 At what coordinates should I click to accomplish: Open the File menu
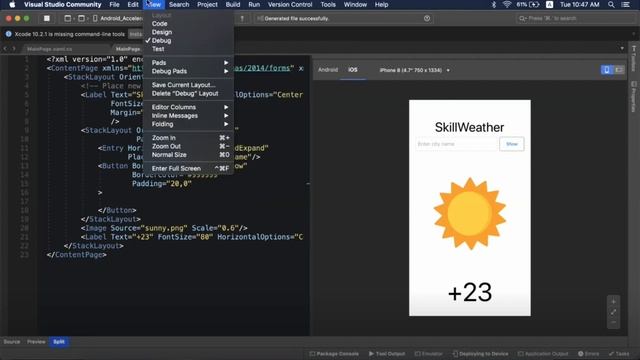click(x=114, y=4)
